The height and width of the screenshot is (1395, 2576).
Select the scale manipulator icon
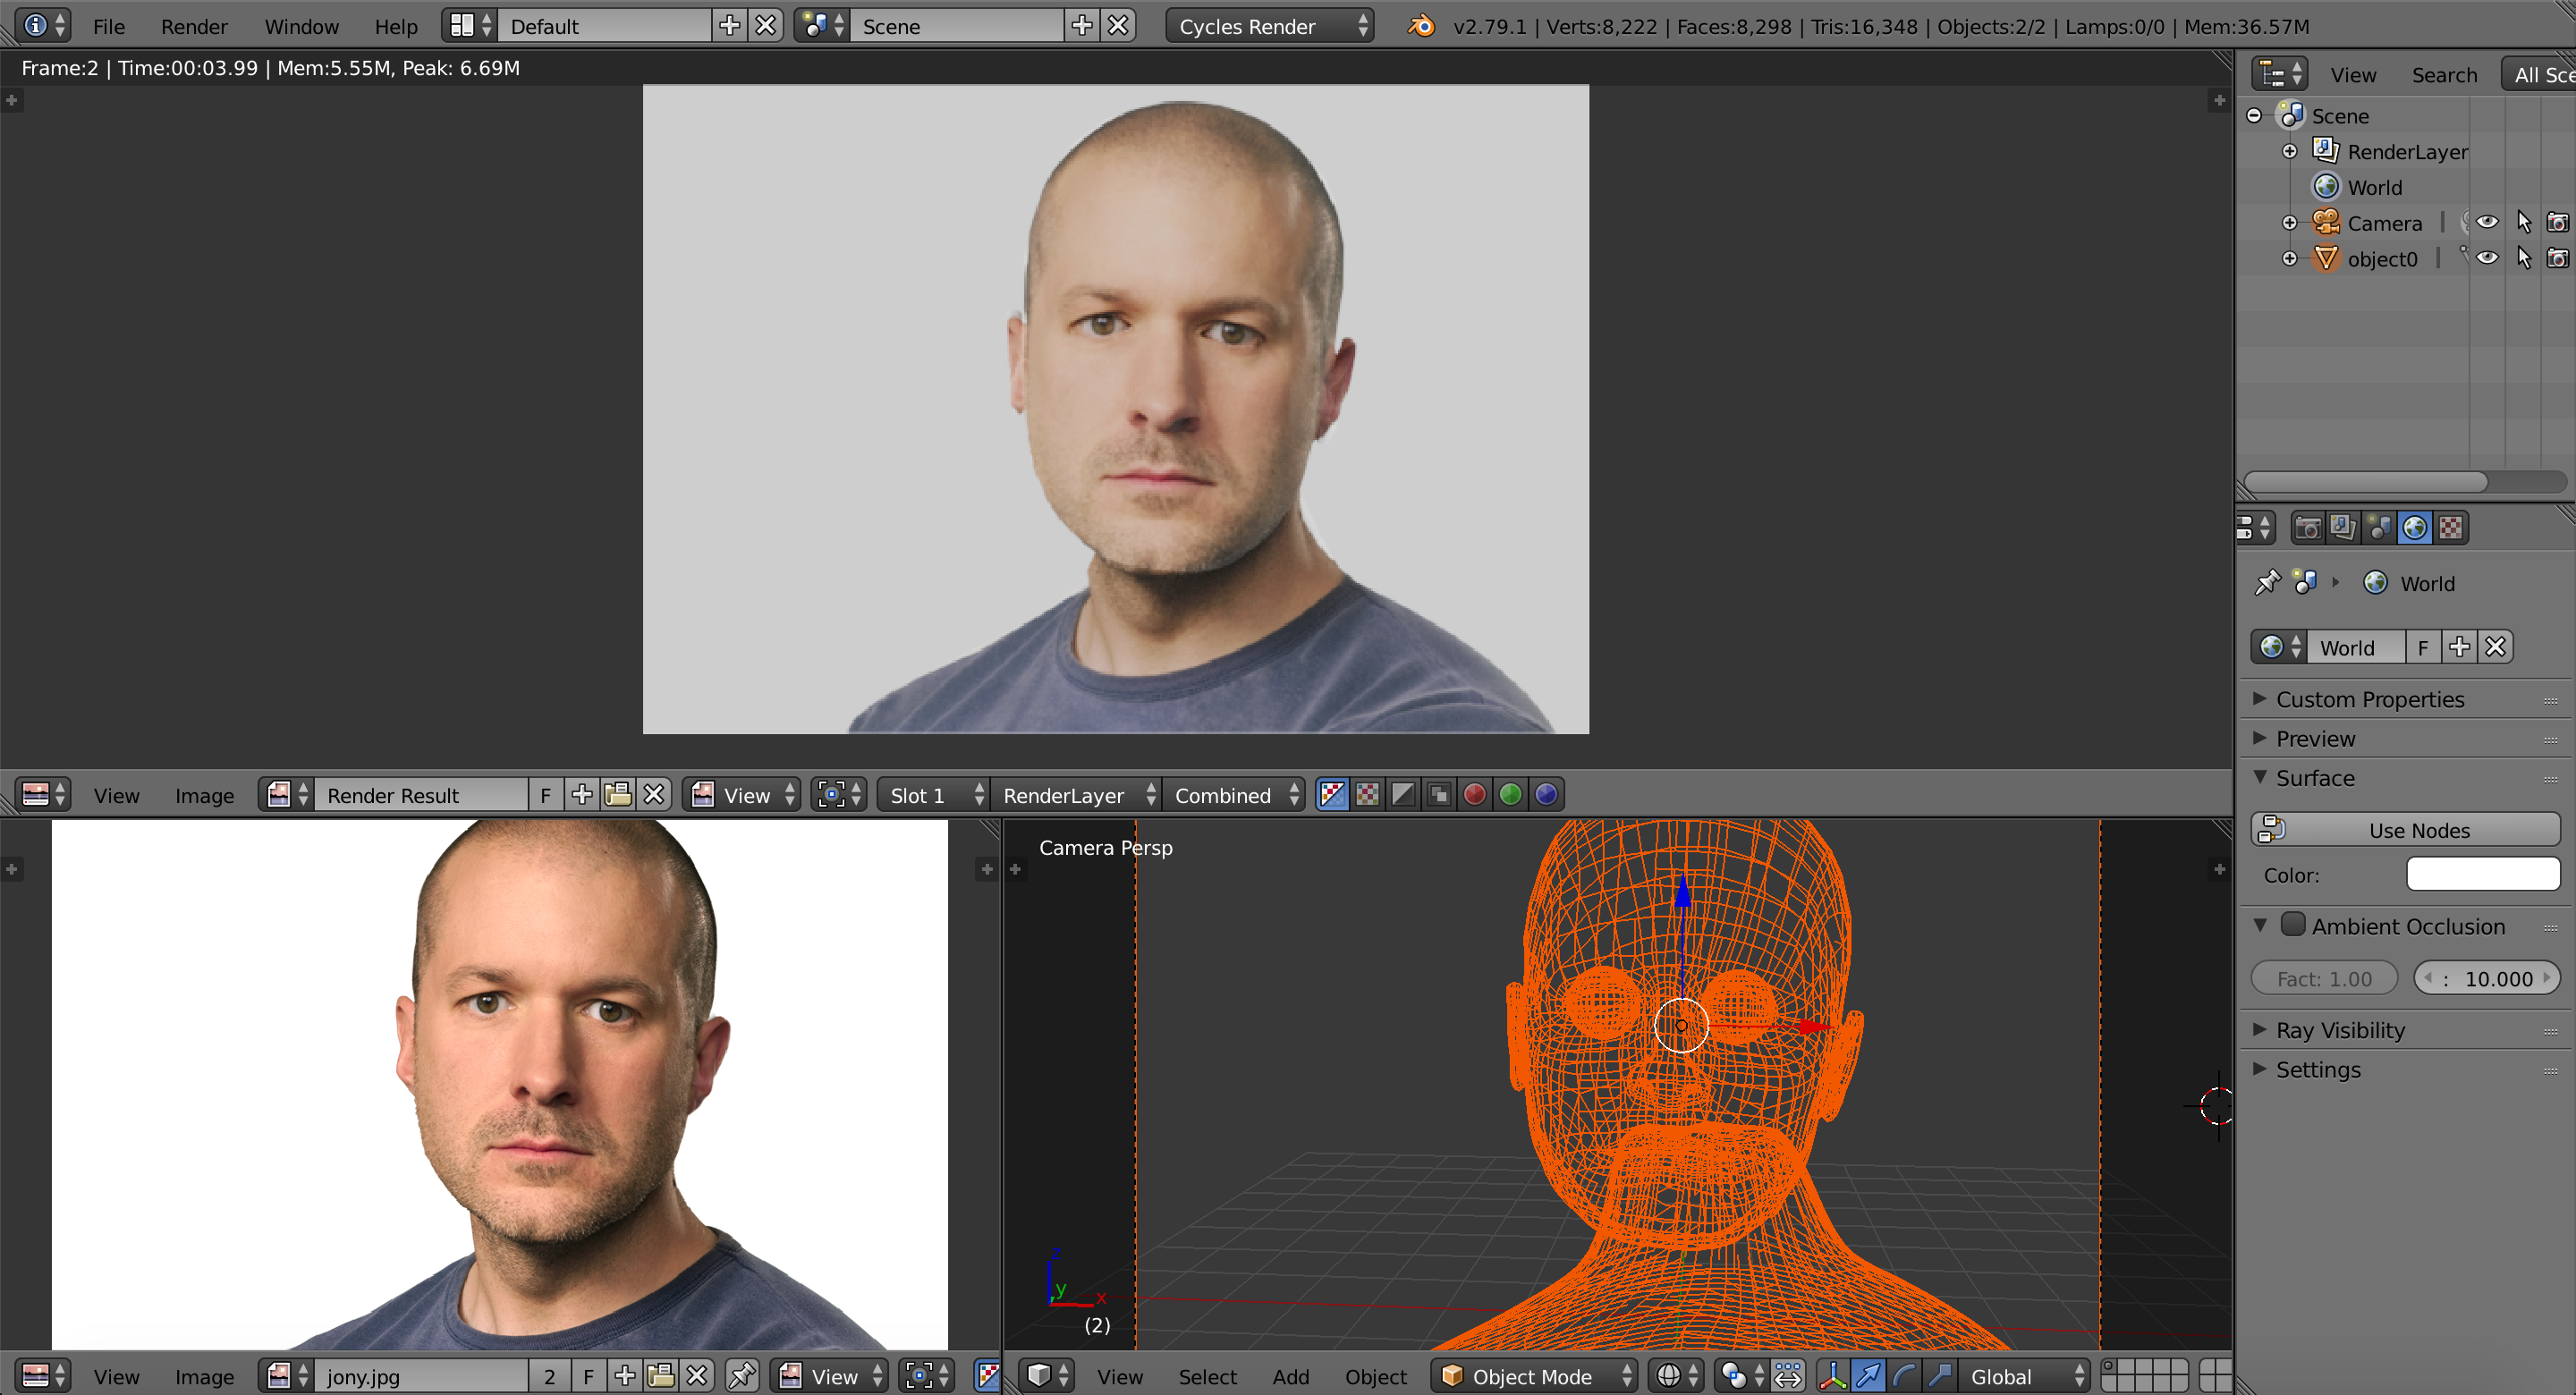click(x=1940, y=1376)
